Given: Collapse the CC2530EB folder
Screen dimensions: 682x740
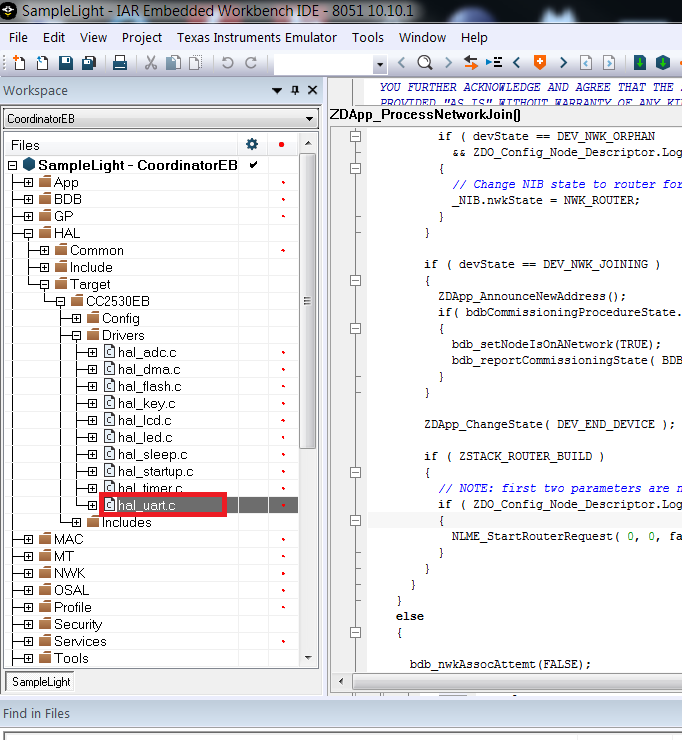Looking at the screenshot, I should (x=60, y=301).
